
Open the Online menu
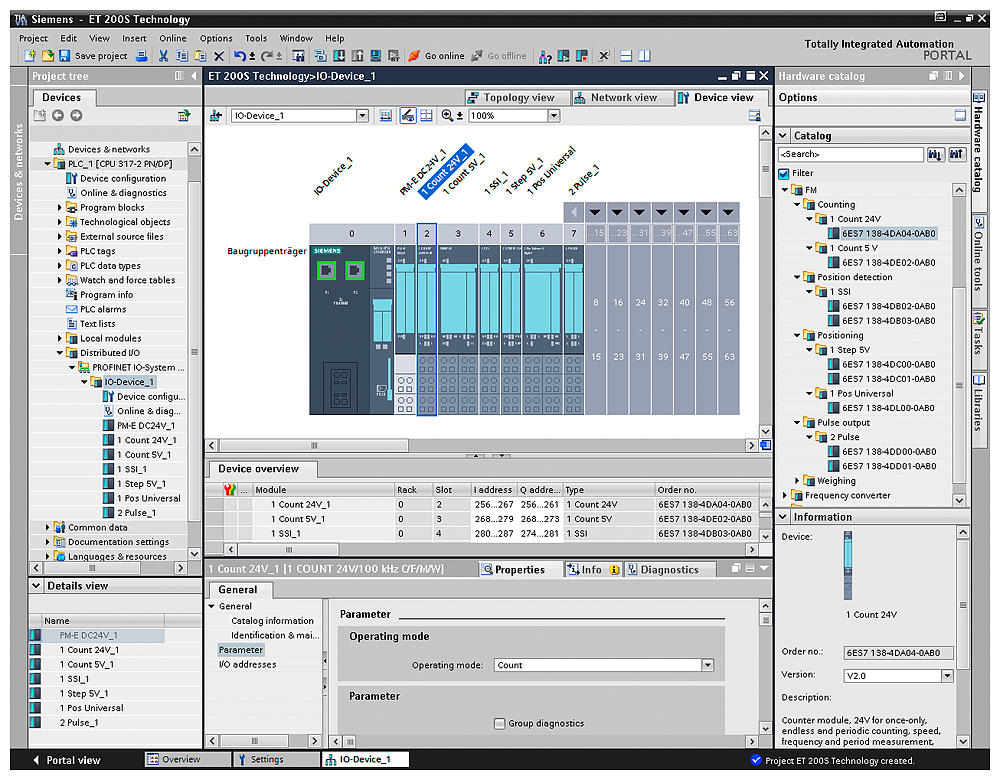pos(173,38)
